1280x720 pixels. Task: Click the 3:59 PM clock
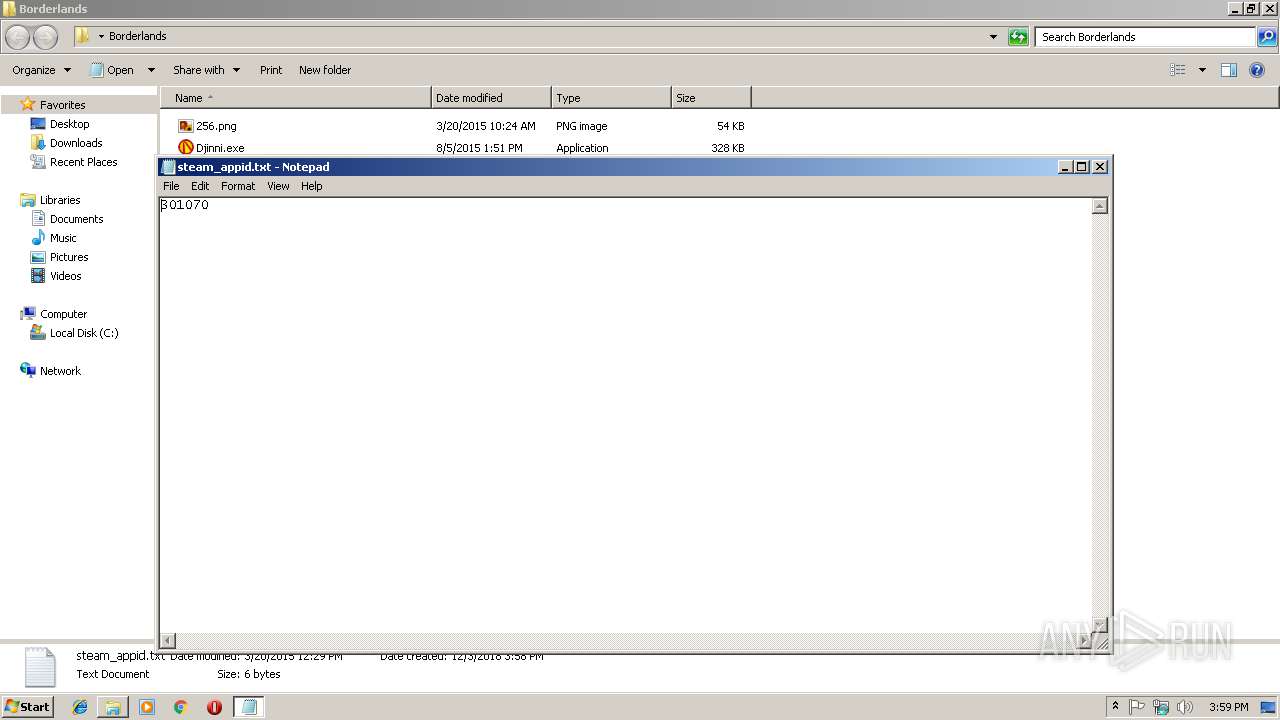click(x=1228, y=707)
